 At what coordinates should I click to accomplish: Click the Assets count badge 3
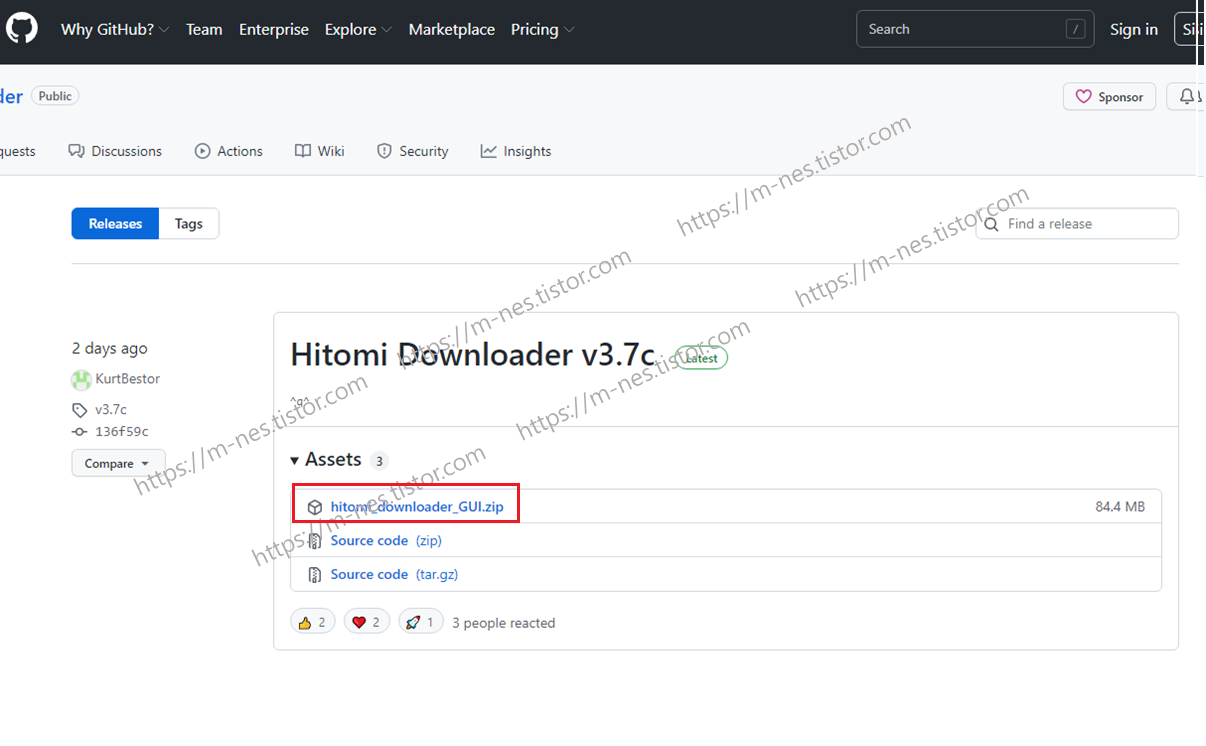coord(379,461)
